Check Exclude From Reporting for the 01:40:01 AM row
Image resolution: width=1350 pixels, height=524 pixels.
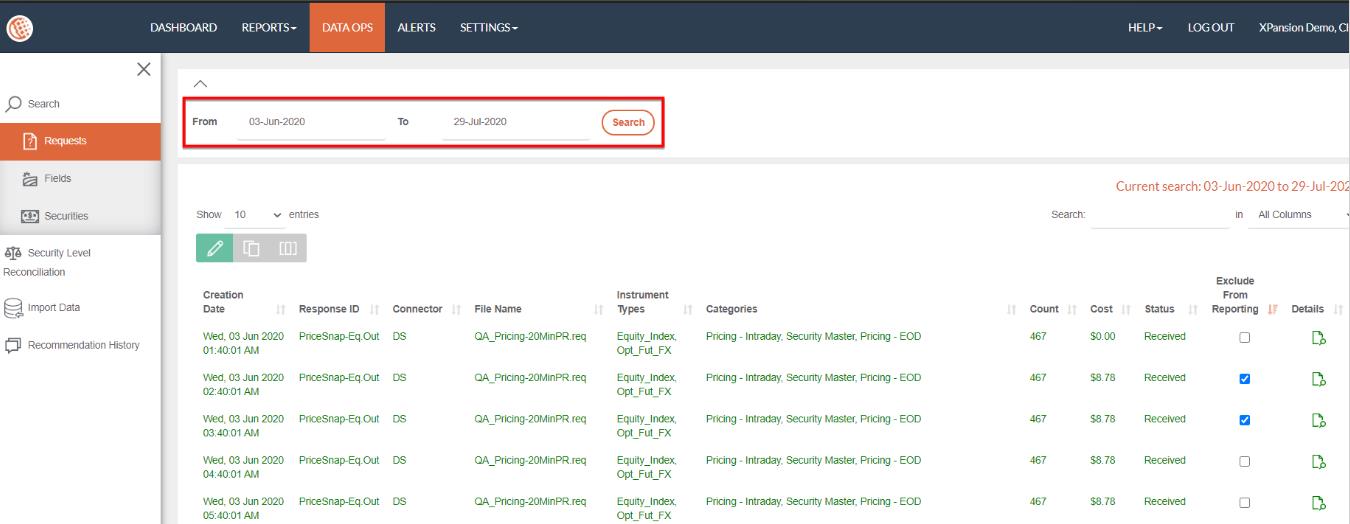click(x=1245, y=338)
